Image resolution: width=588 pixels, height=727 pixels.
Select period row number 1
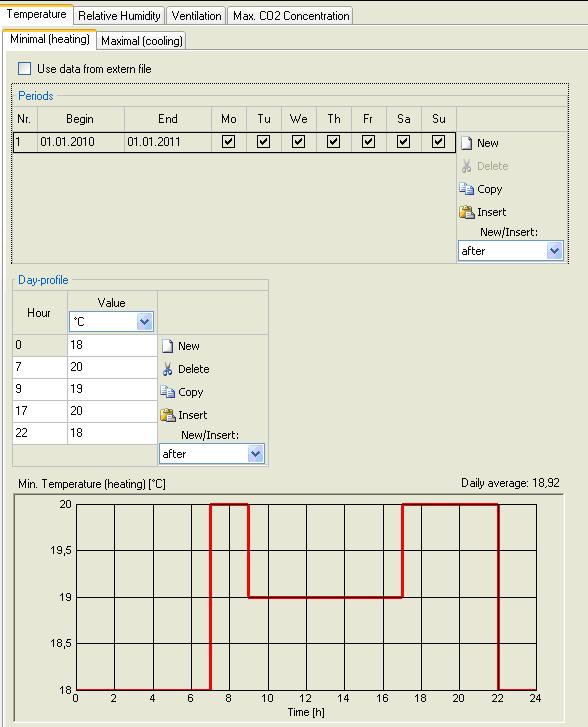[x=26, y=142]
